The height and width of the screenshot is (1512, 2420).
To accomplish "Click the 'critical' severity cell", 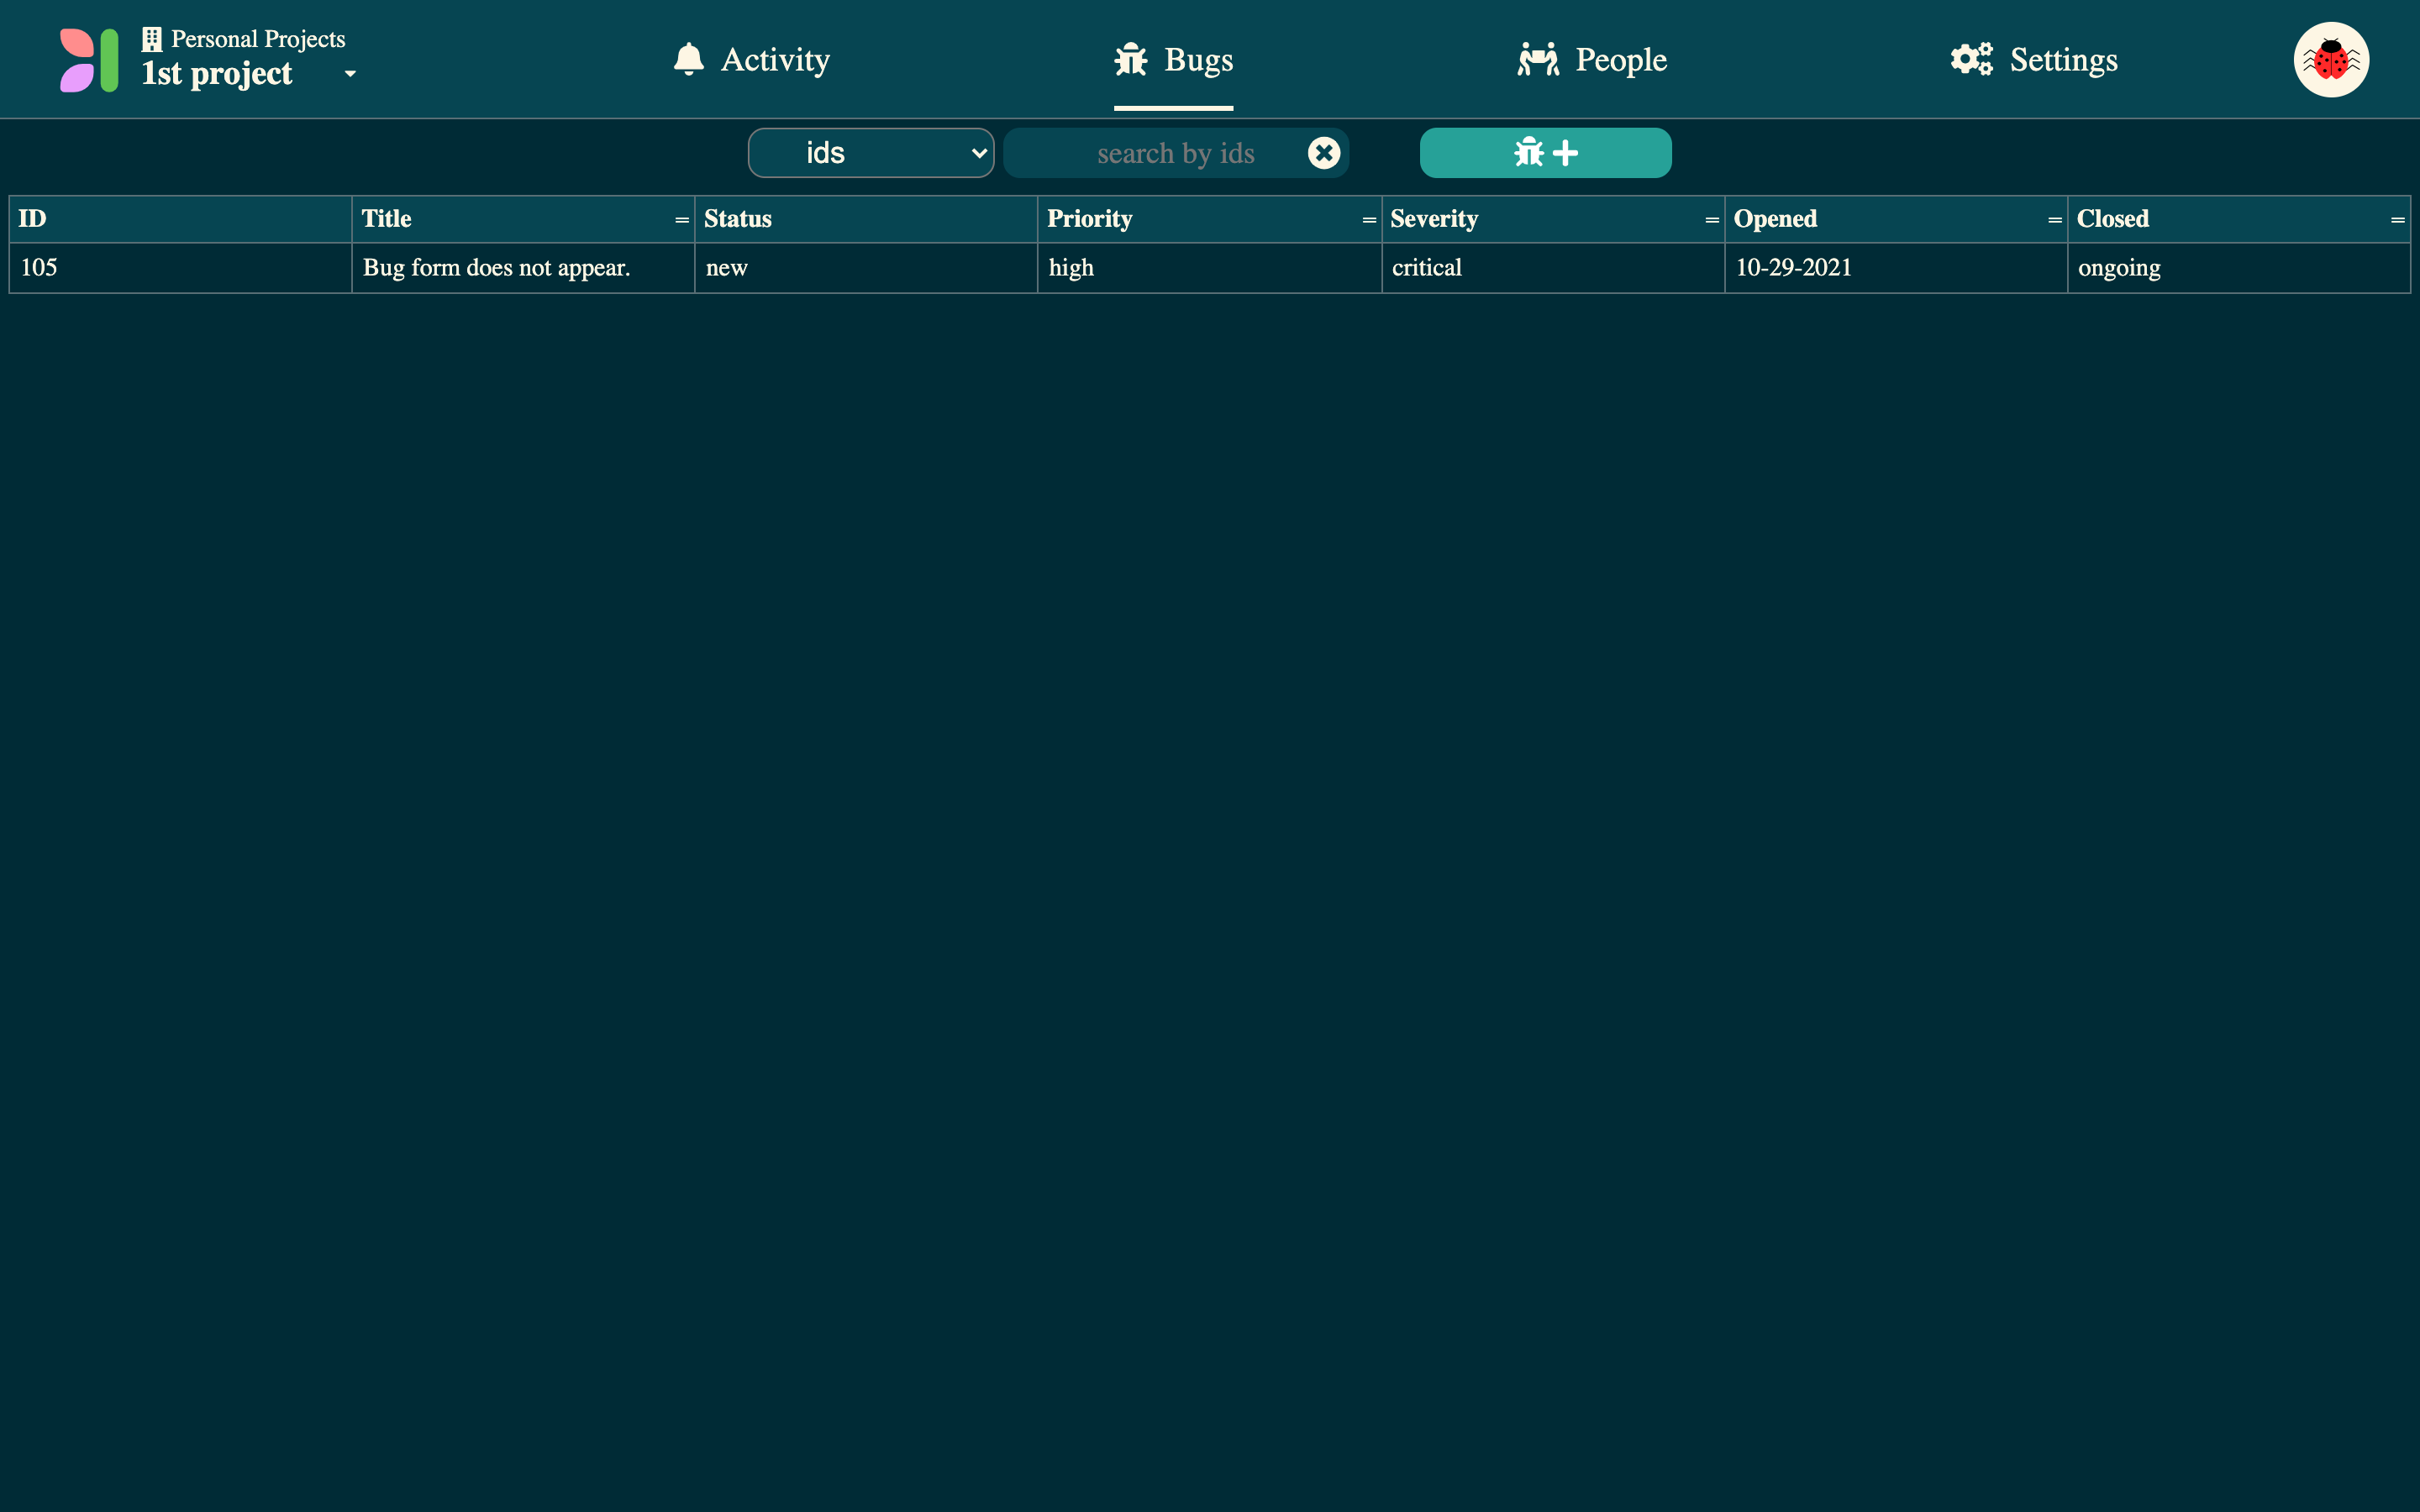I will pos(1553,268).
